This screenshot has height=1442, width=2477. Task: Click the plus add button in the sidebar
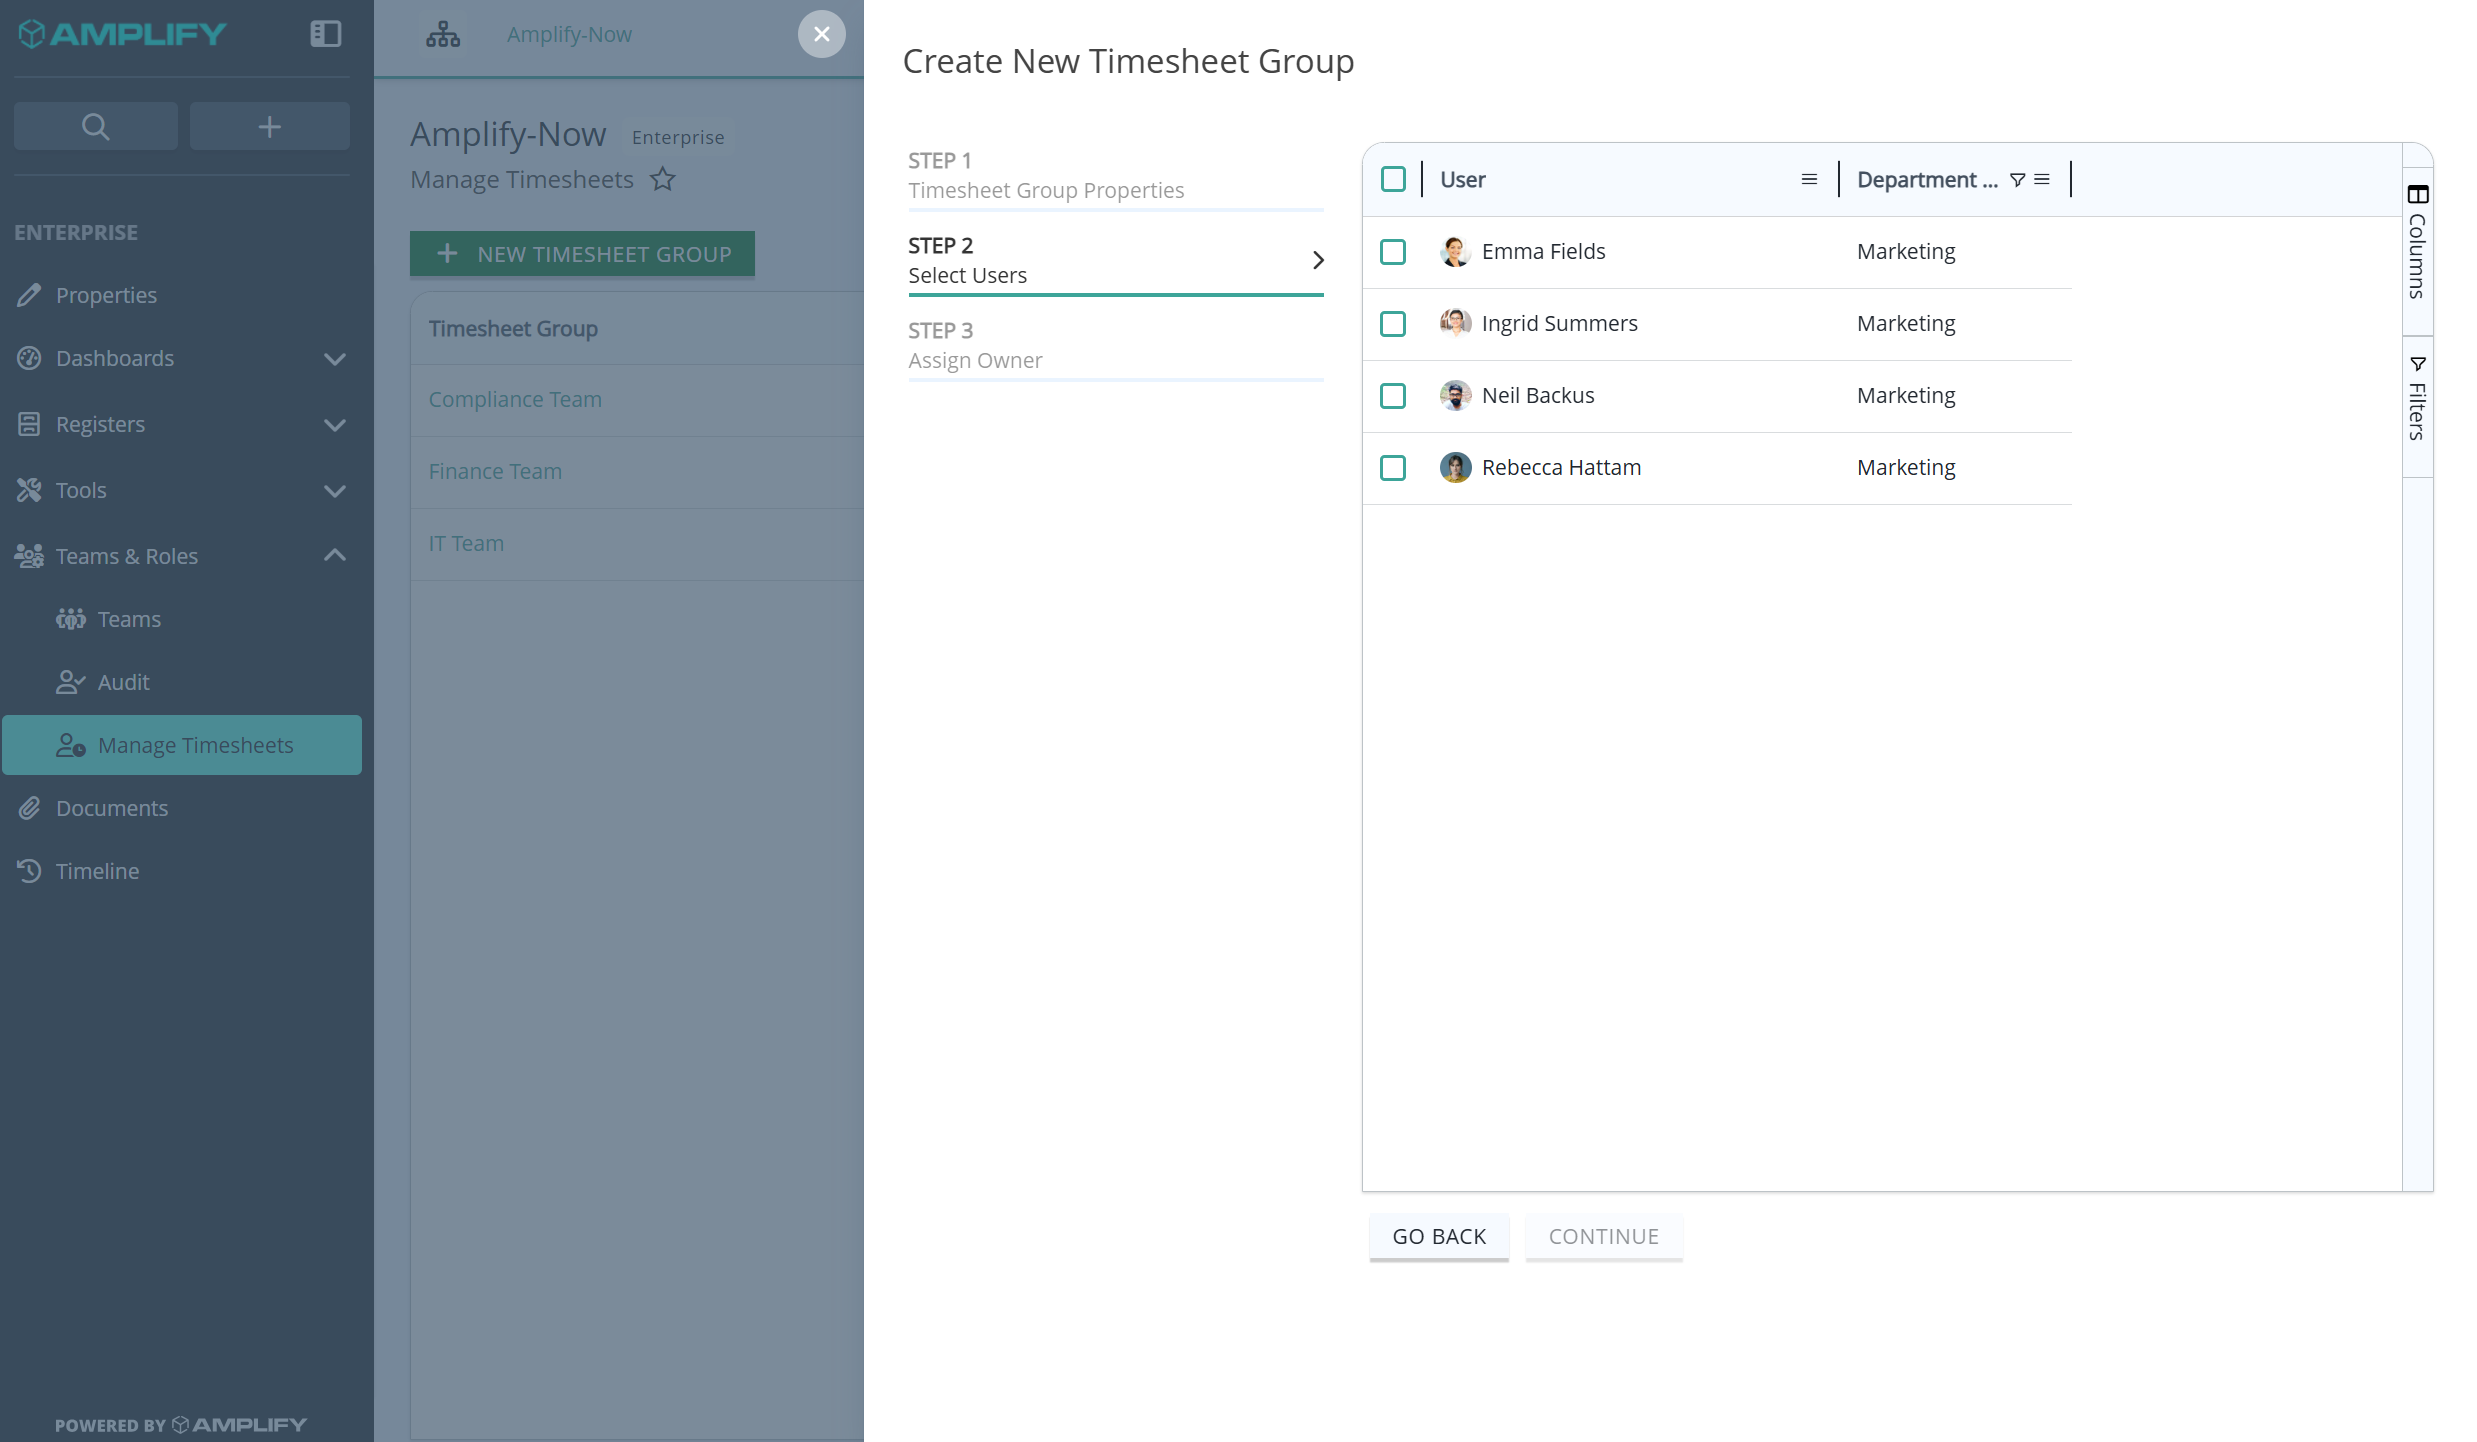pos(269,126)
